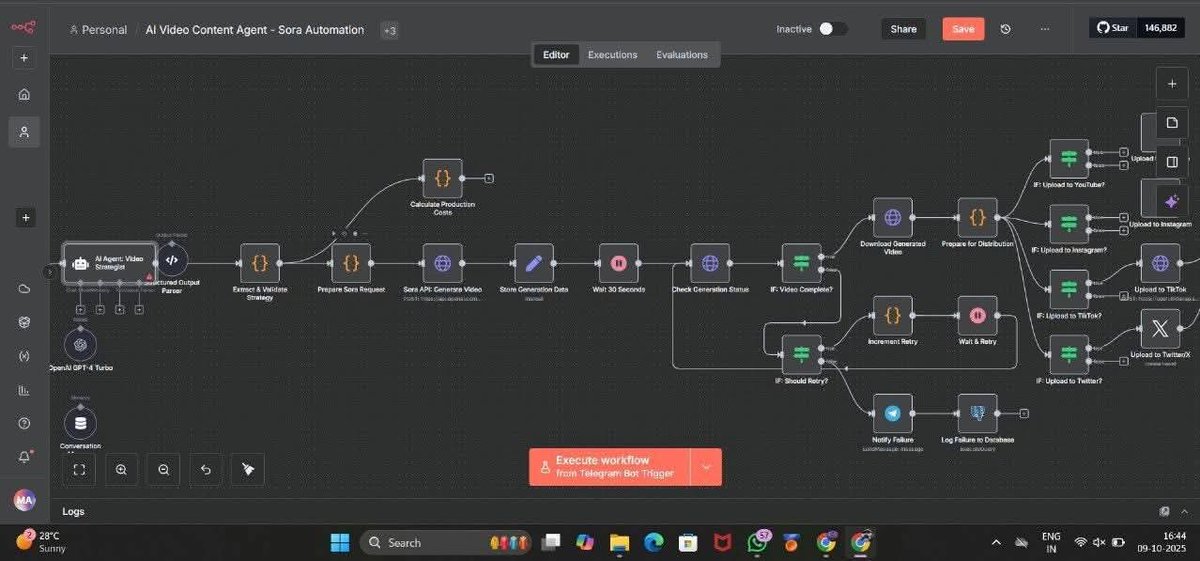Select the Conversation Memory database node

click(x=80, y=422)
